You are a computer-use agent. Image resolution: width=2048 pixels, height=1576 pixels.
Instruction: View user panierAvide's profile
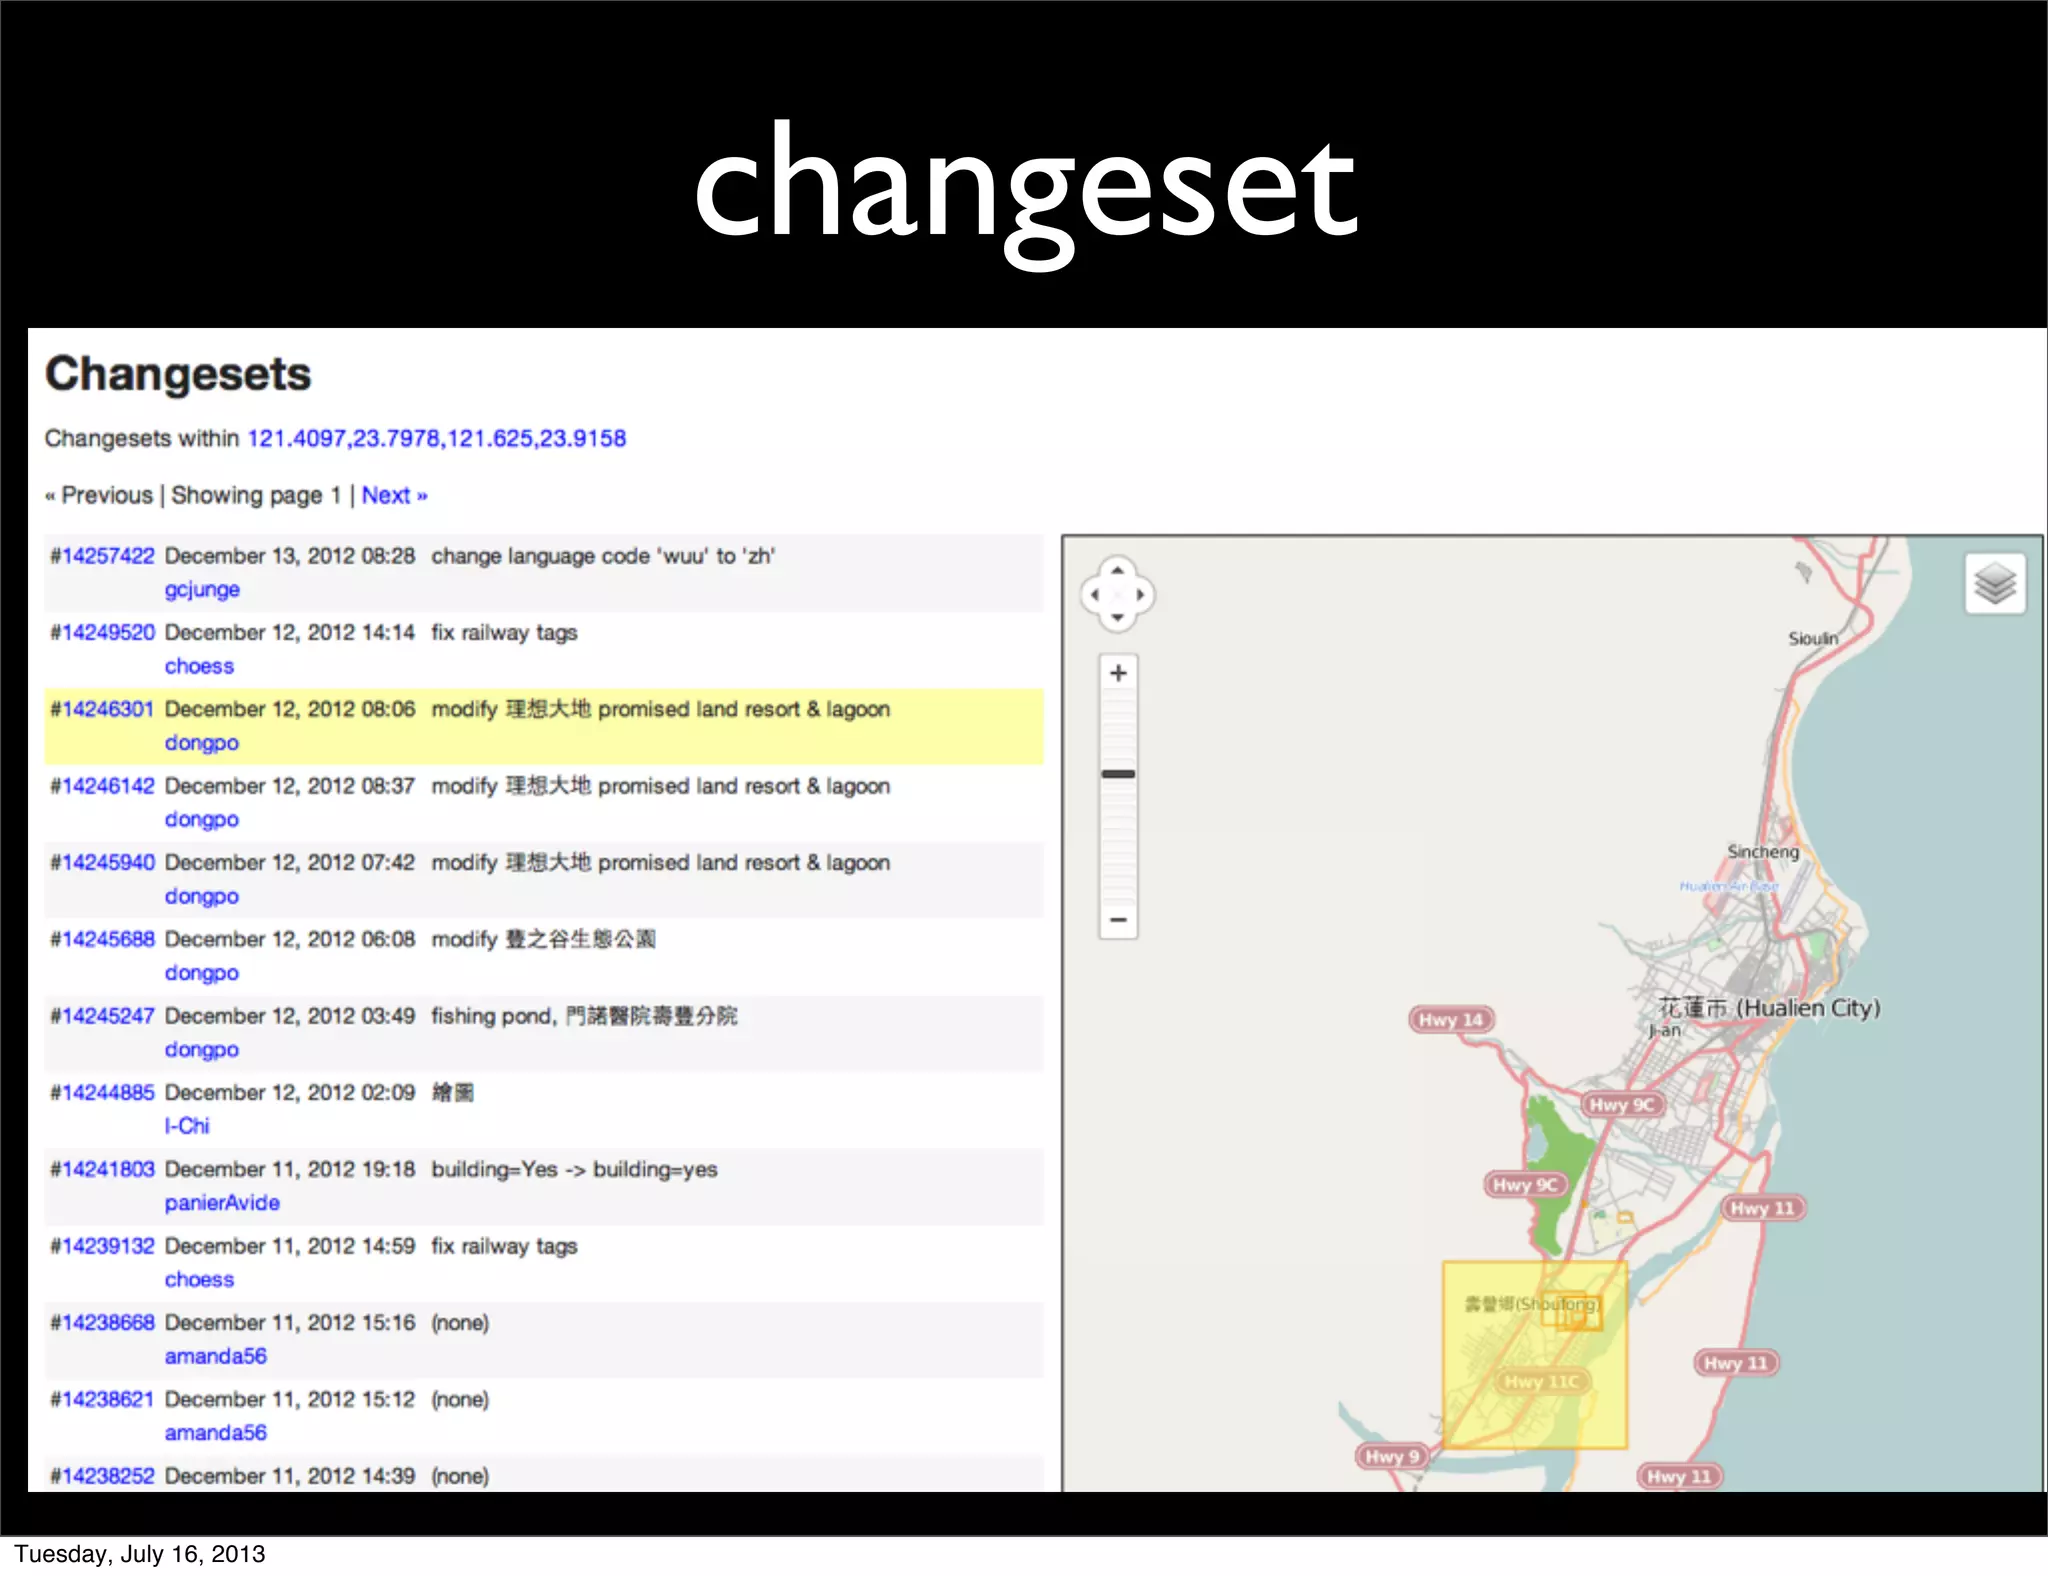[222, 1203]
